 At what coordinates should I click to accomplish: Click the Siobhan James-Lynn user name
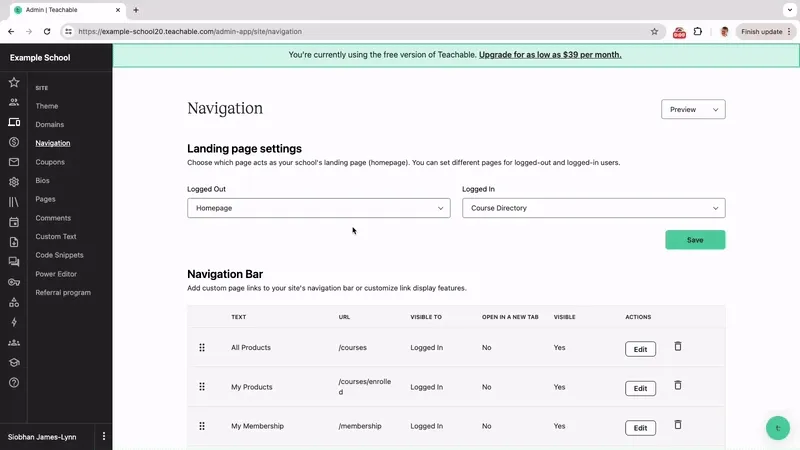(x=42, y=437)
